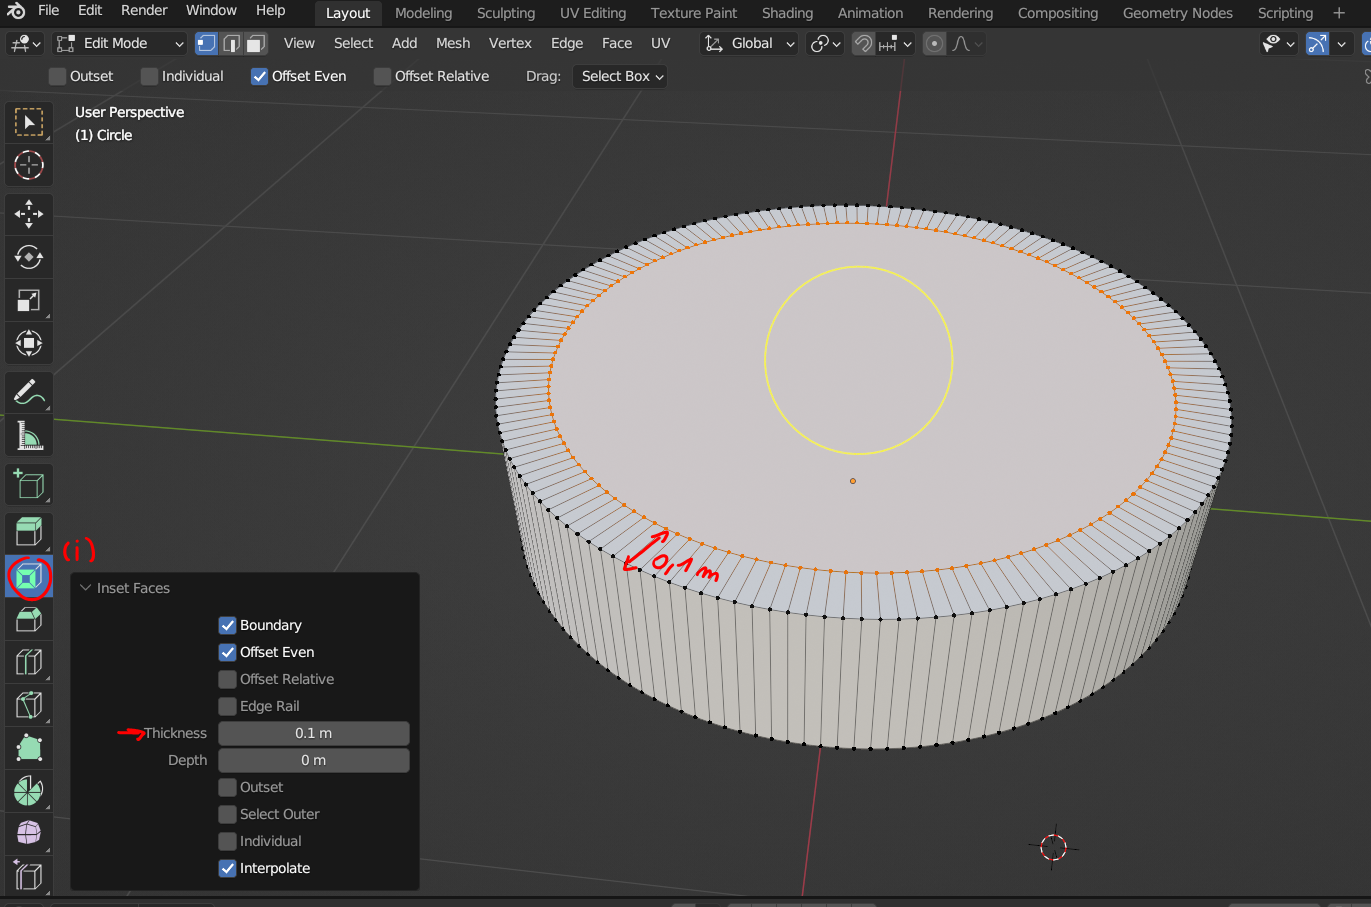Screen dimensions: 1371x907
Task: Select the Extrude Region tool
Action: (29, 533)
